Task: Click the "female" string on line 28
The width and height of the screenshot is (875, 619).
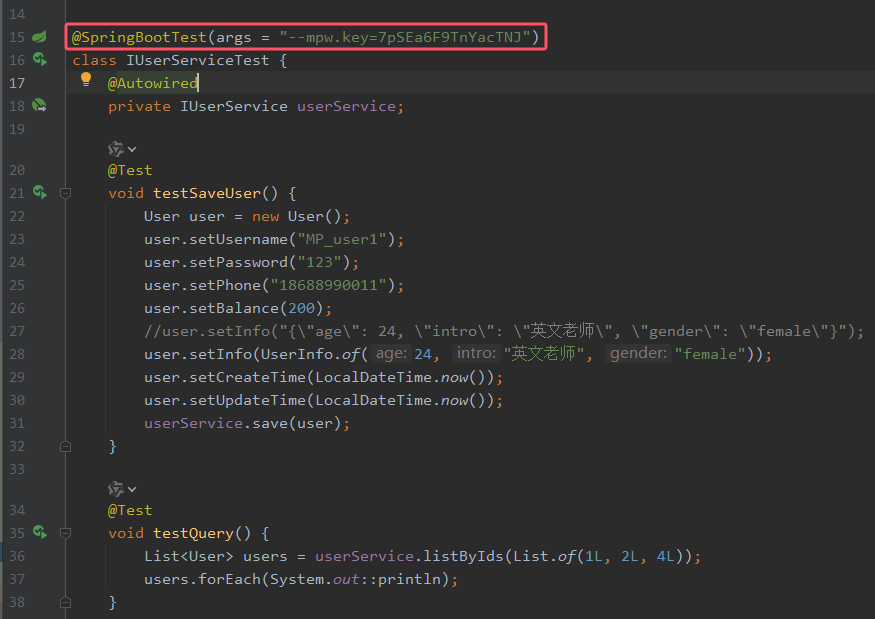Action: pyautogui.click(x=710, y=354)
